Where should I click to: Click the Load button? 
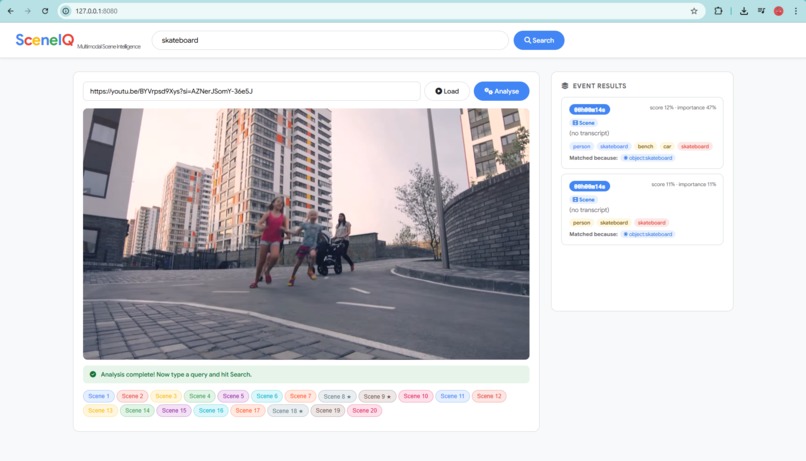447,91
